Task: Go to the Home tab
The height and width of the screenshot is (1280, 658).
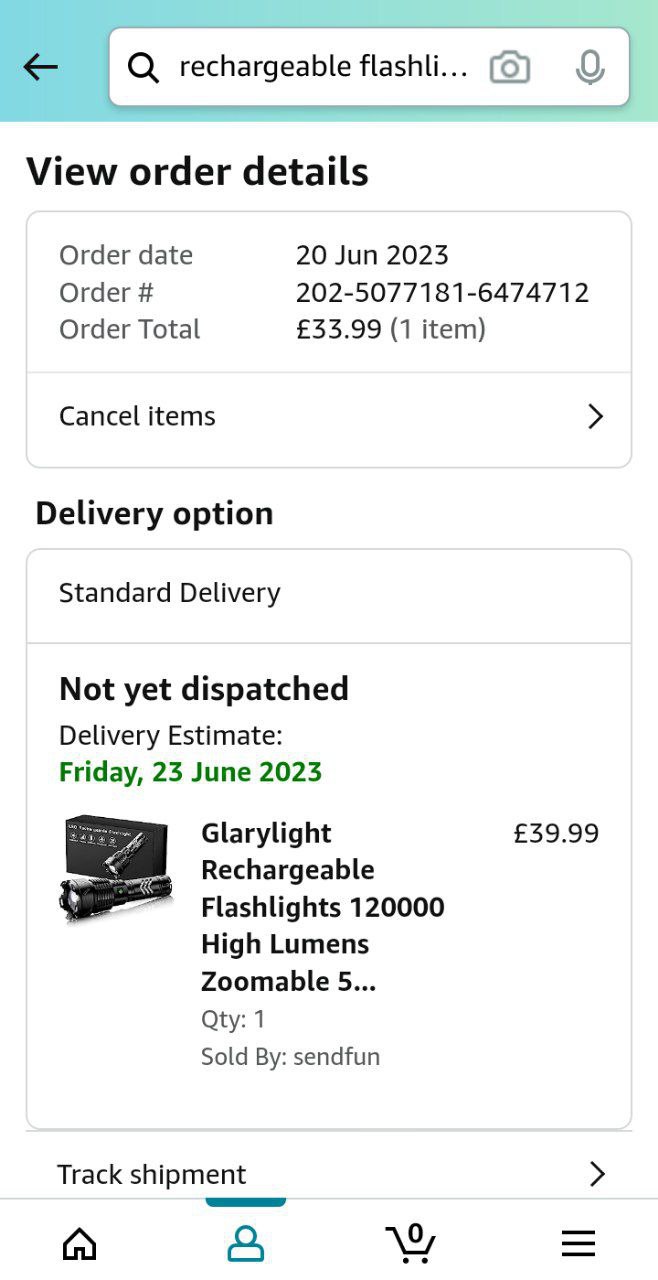Action: (x=80, y=1243)
